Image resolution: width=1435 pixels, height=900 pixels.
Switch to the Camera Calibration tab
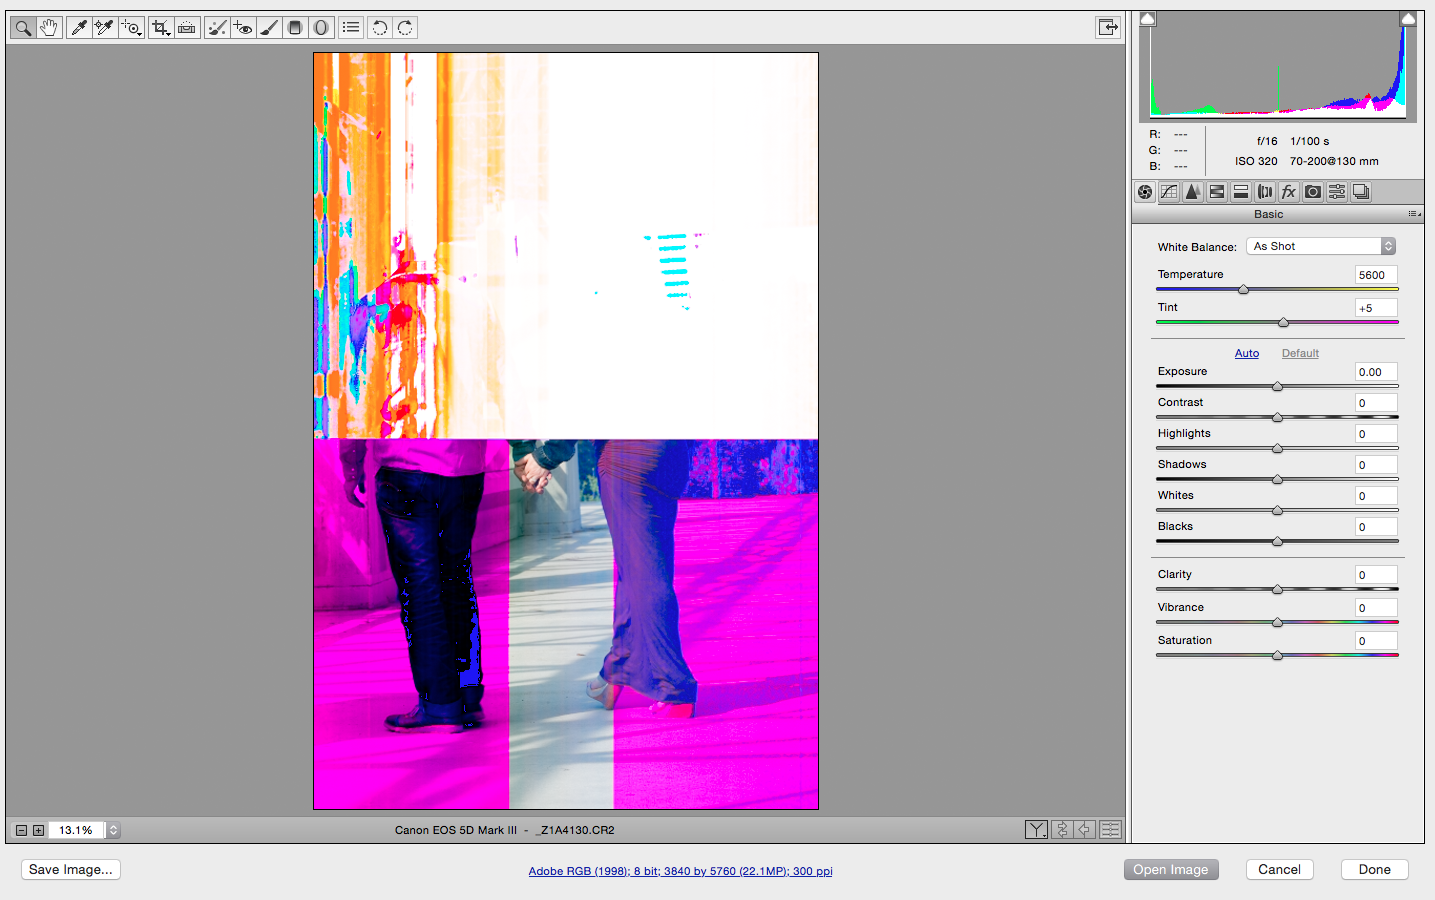coord(1312,191)
